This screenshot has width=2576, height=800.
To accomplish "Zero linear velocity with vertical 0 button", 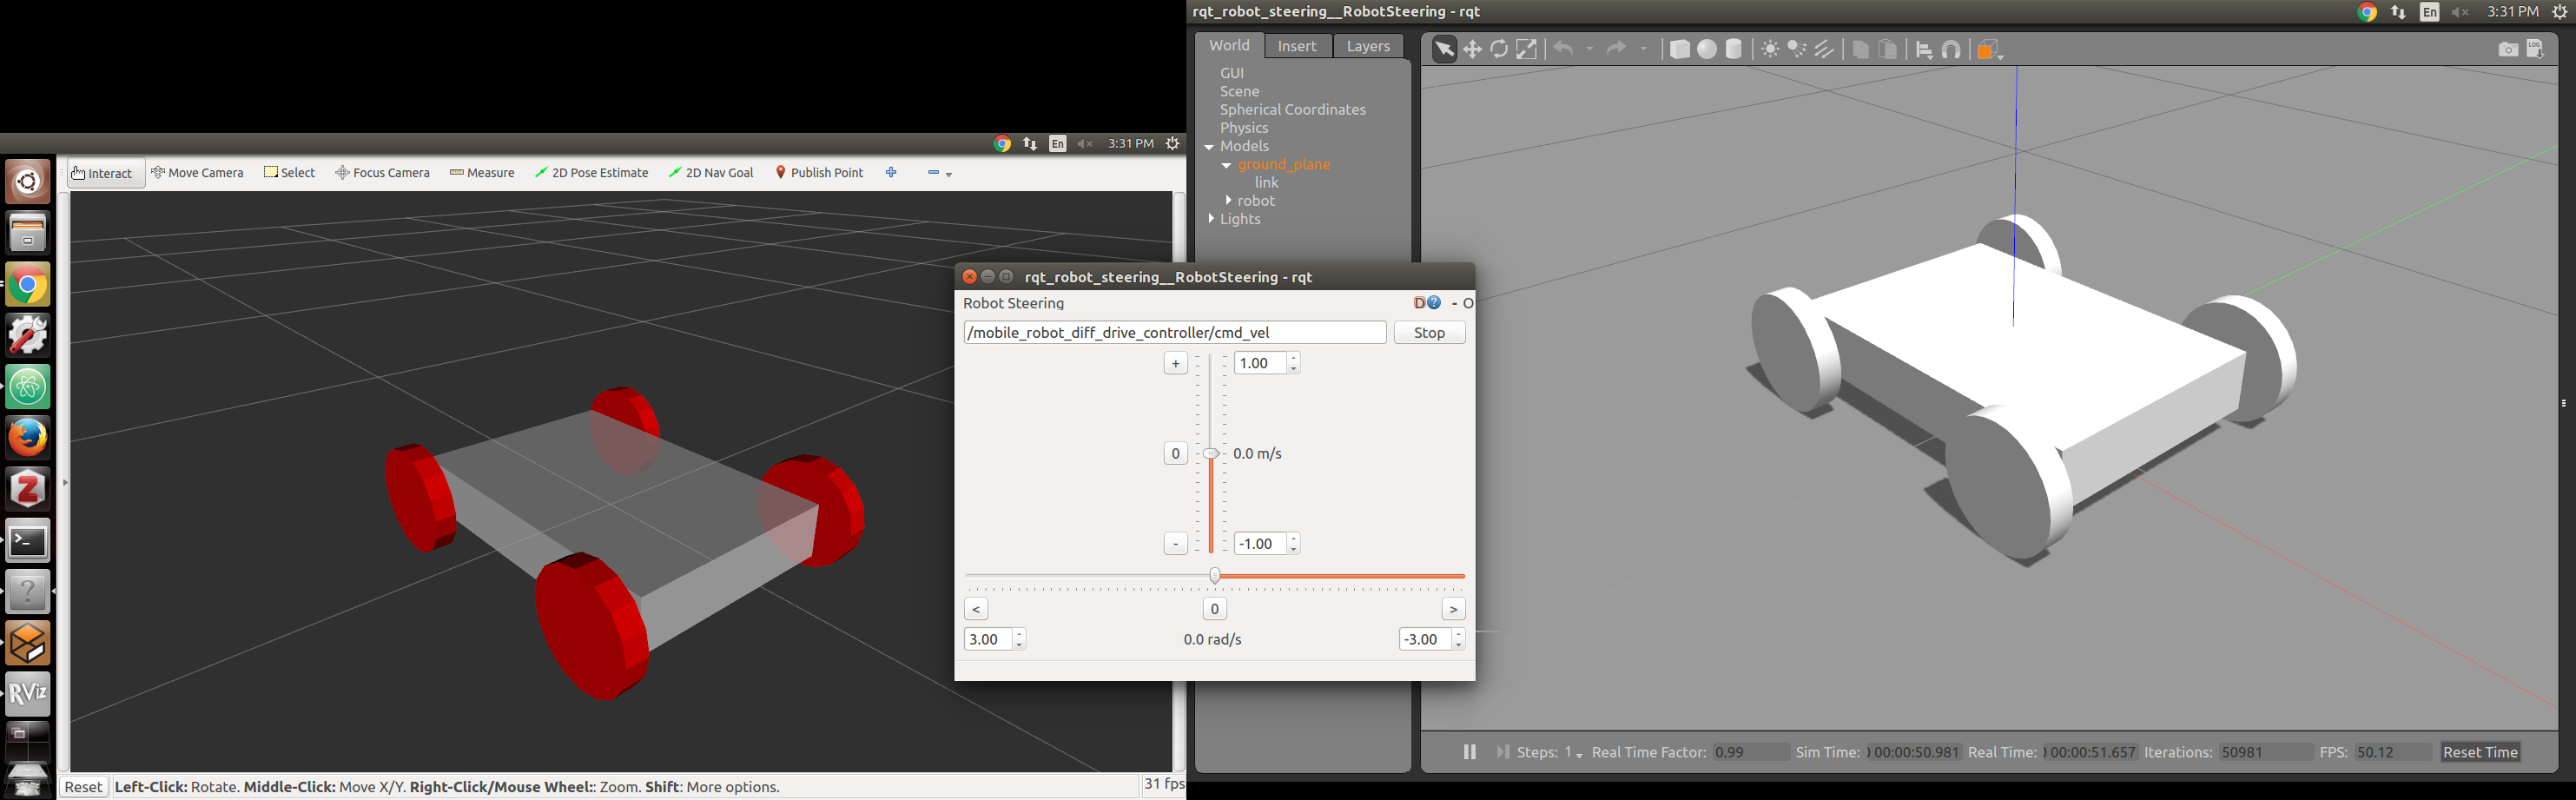I will point(1176,454).
